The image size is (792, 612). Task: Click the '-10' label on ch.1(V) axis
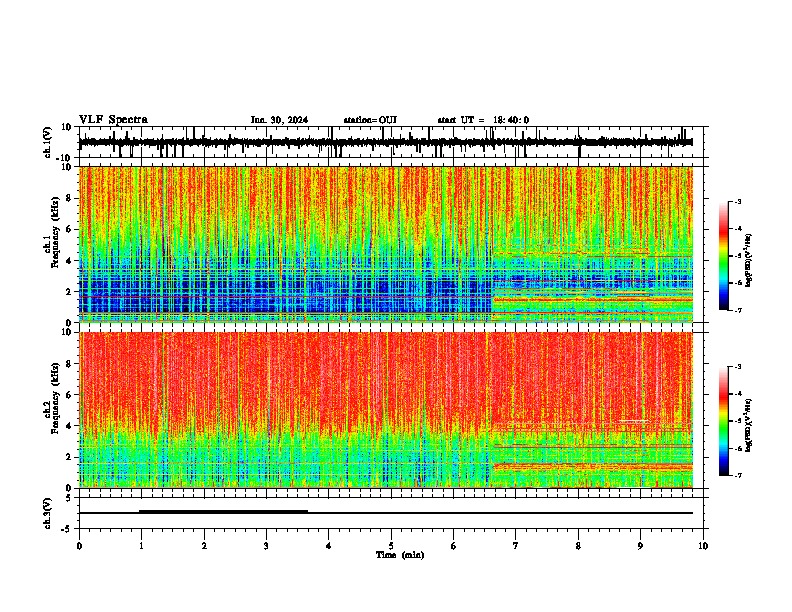pyautogui.click(x=65, y=158)
